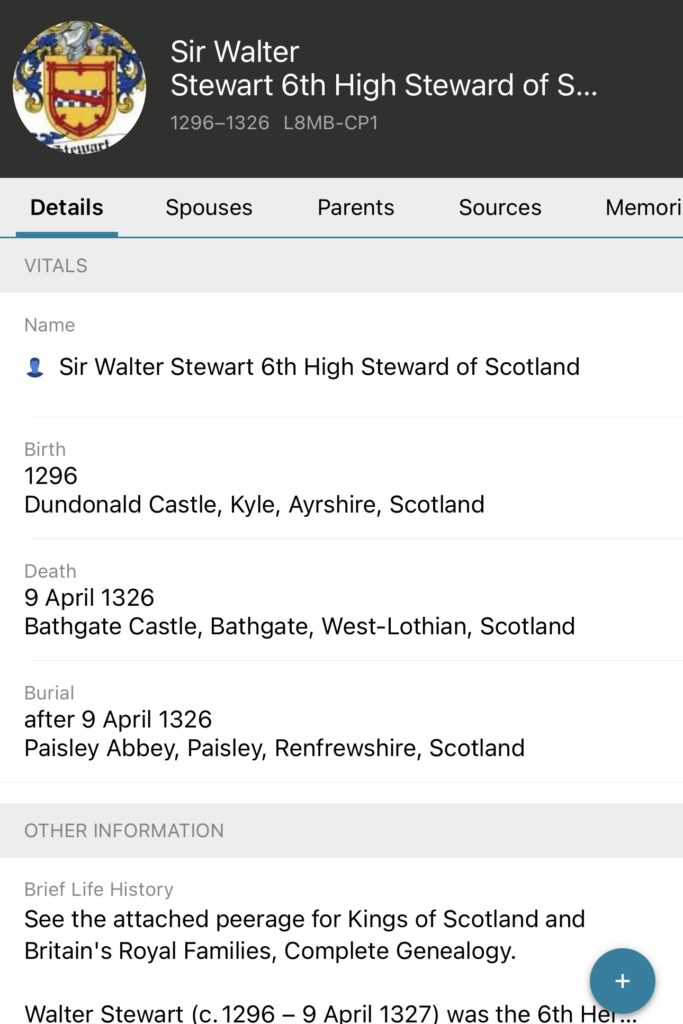The image size is (683, 1024).
Task: Tap Dundonald Castle birthplace text
Action: click(254, 504)
